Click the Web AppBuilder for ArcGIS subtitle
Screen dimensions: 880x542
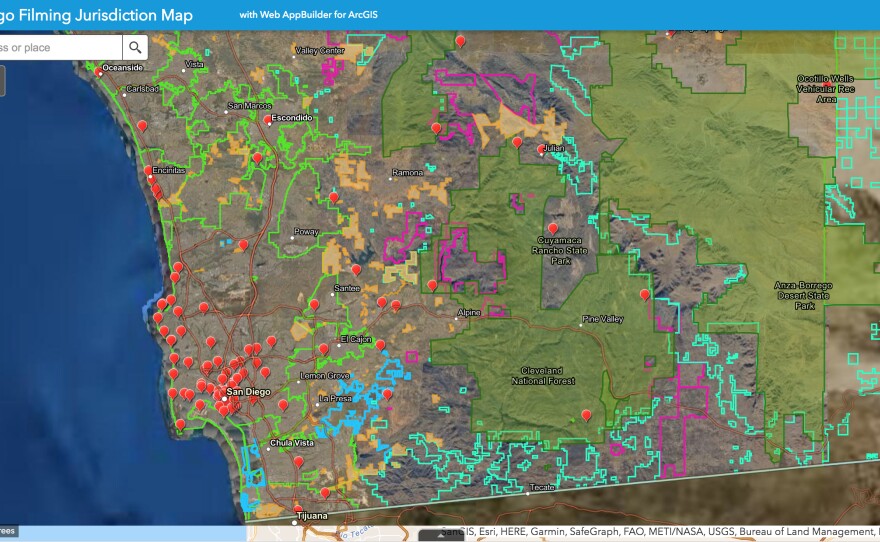(x=308, y=15)
